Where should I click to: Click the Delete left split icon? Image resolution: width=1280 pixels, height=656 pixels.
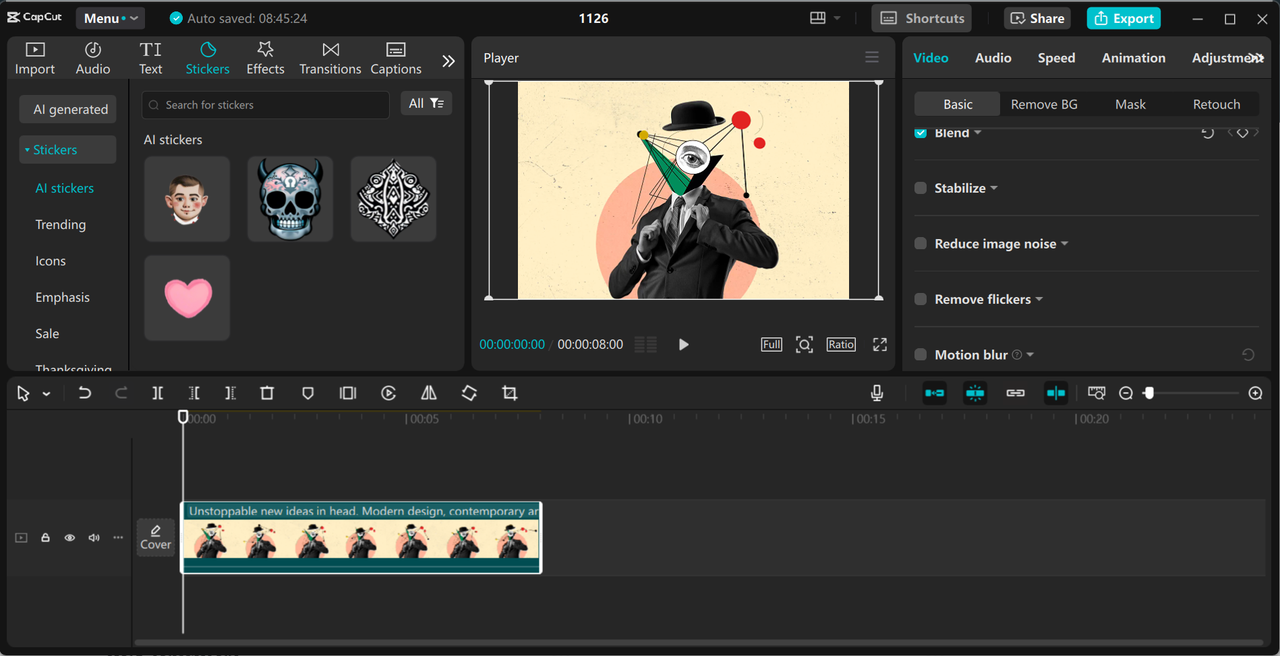pos(194,393)
